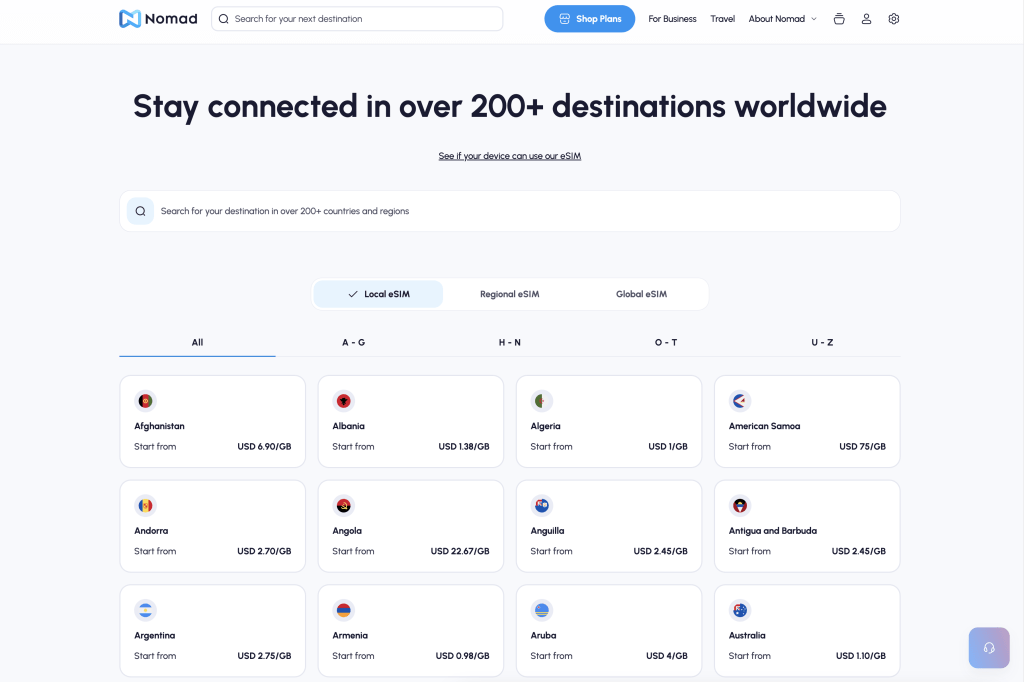Open the shopping cart icon
The image size is (1024, 682).
[839, 19]
